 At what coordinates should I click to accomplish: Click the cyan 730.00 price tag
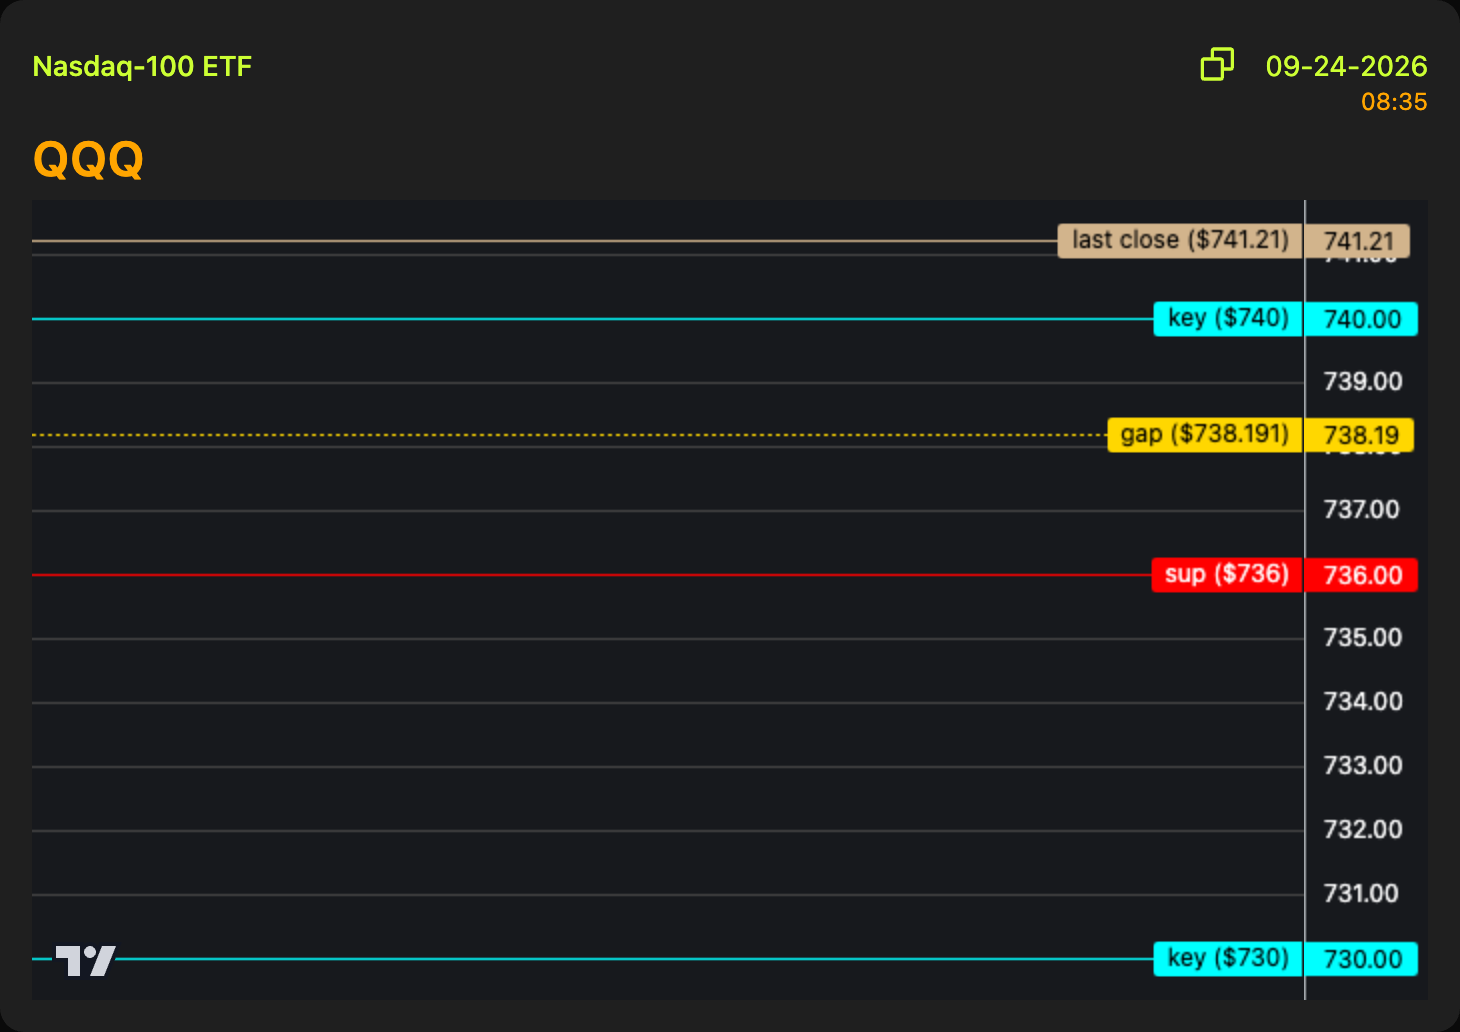pyautogui.click(x=1362, y=959)
